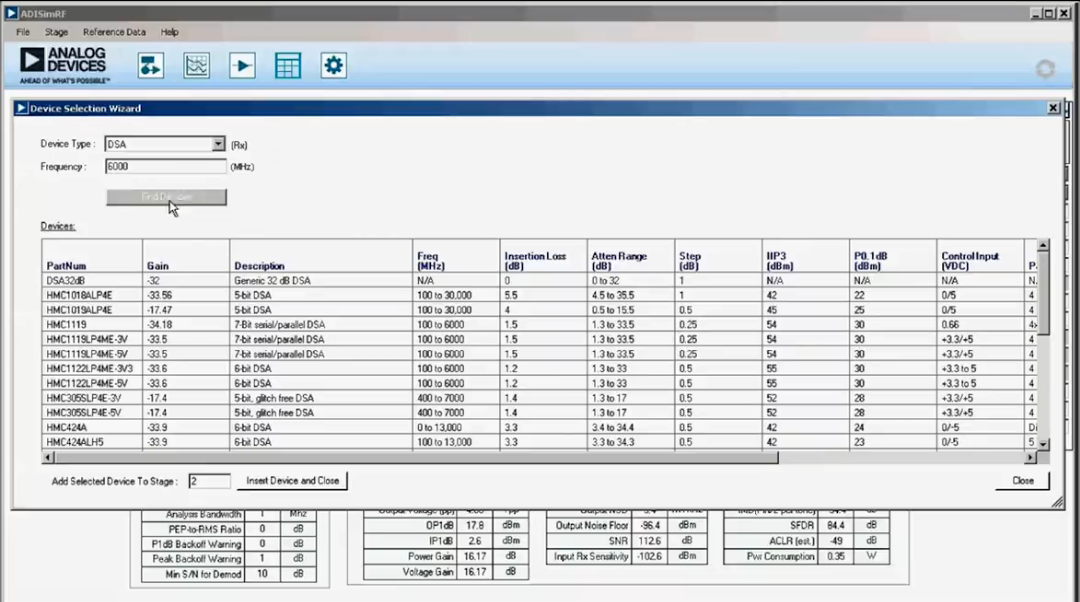Image resolution: width=1080 pixels, height=602 pixels.
Task: Click the chart plot toolbar icon
Action: tap(196, 65)
